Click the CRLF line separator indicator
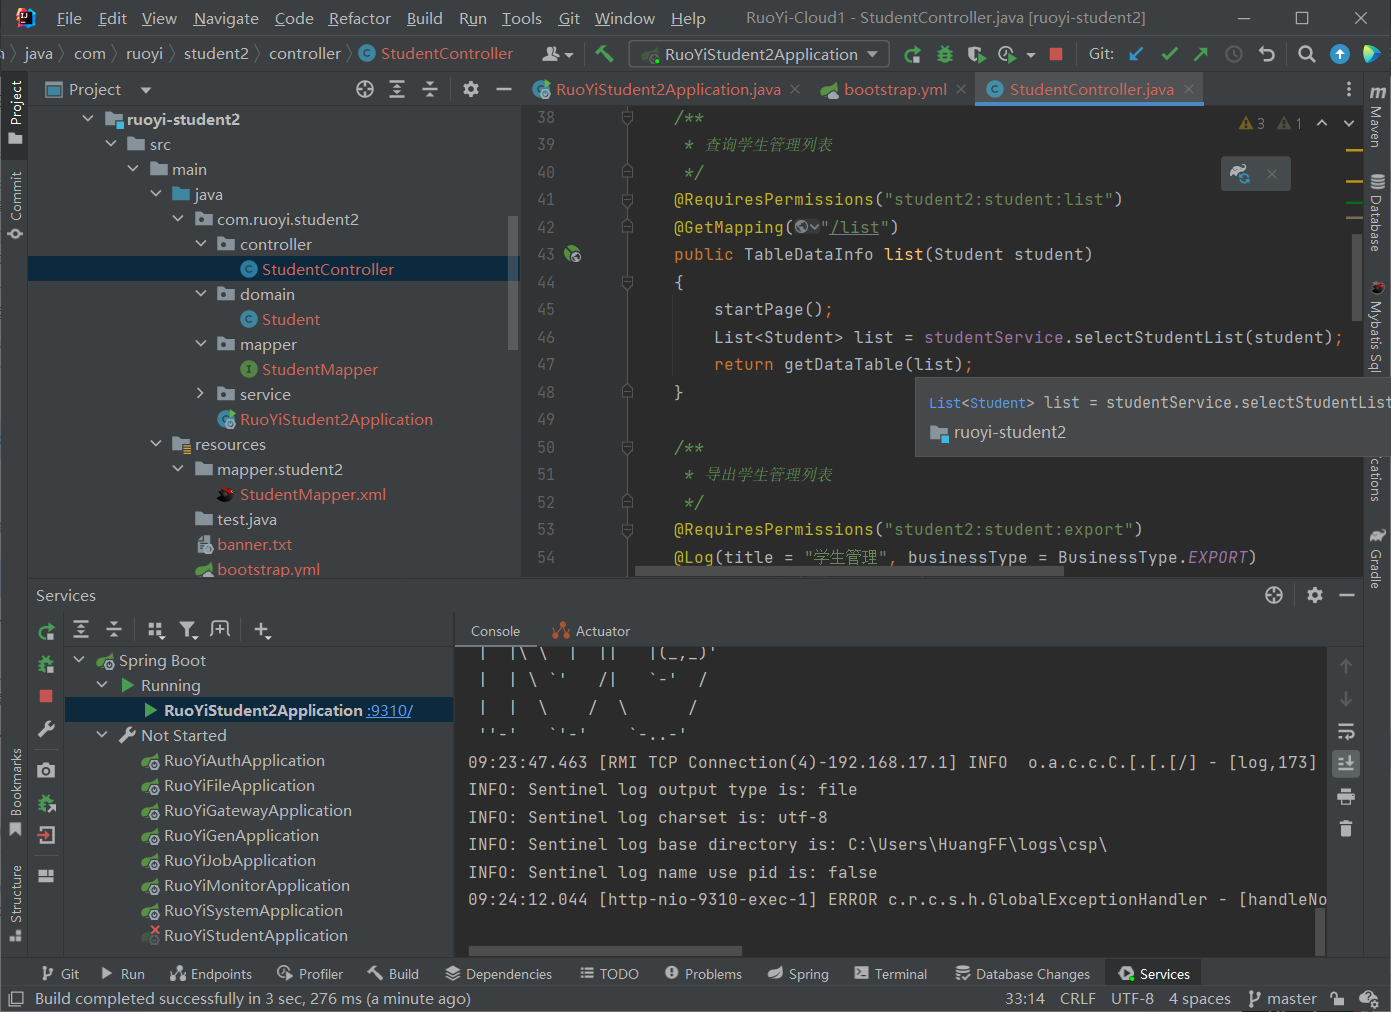The height and width of the screenshot is (1012, 1391). click(1077, 998)
